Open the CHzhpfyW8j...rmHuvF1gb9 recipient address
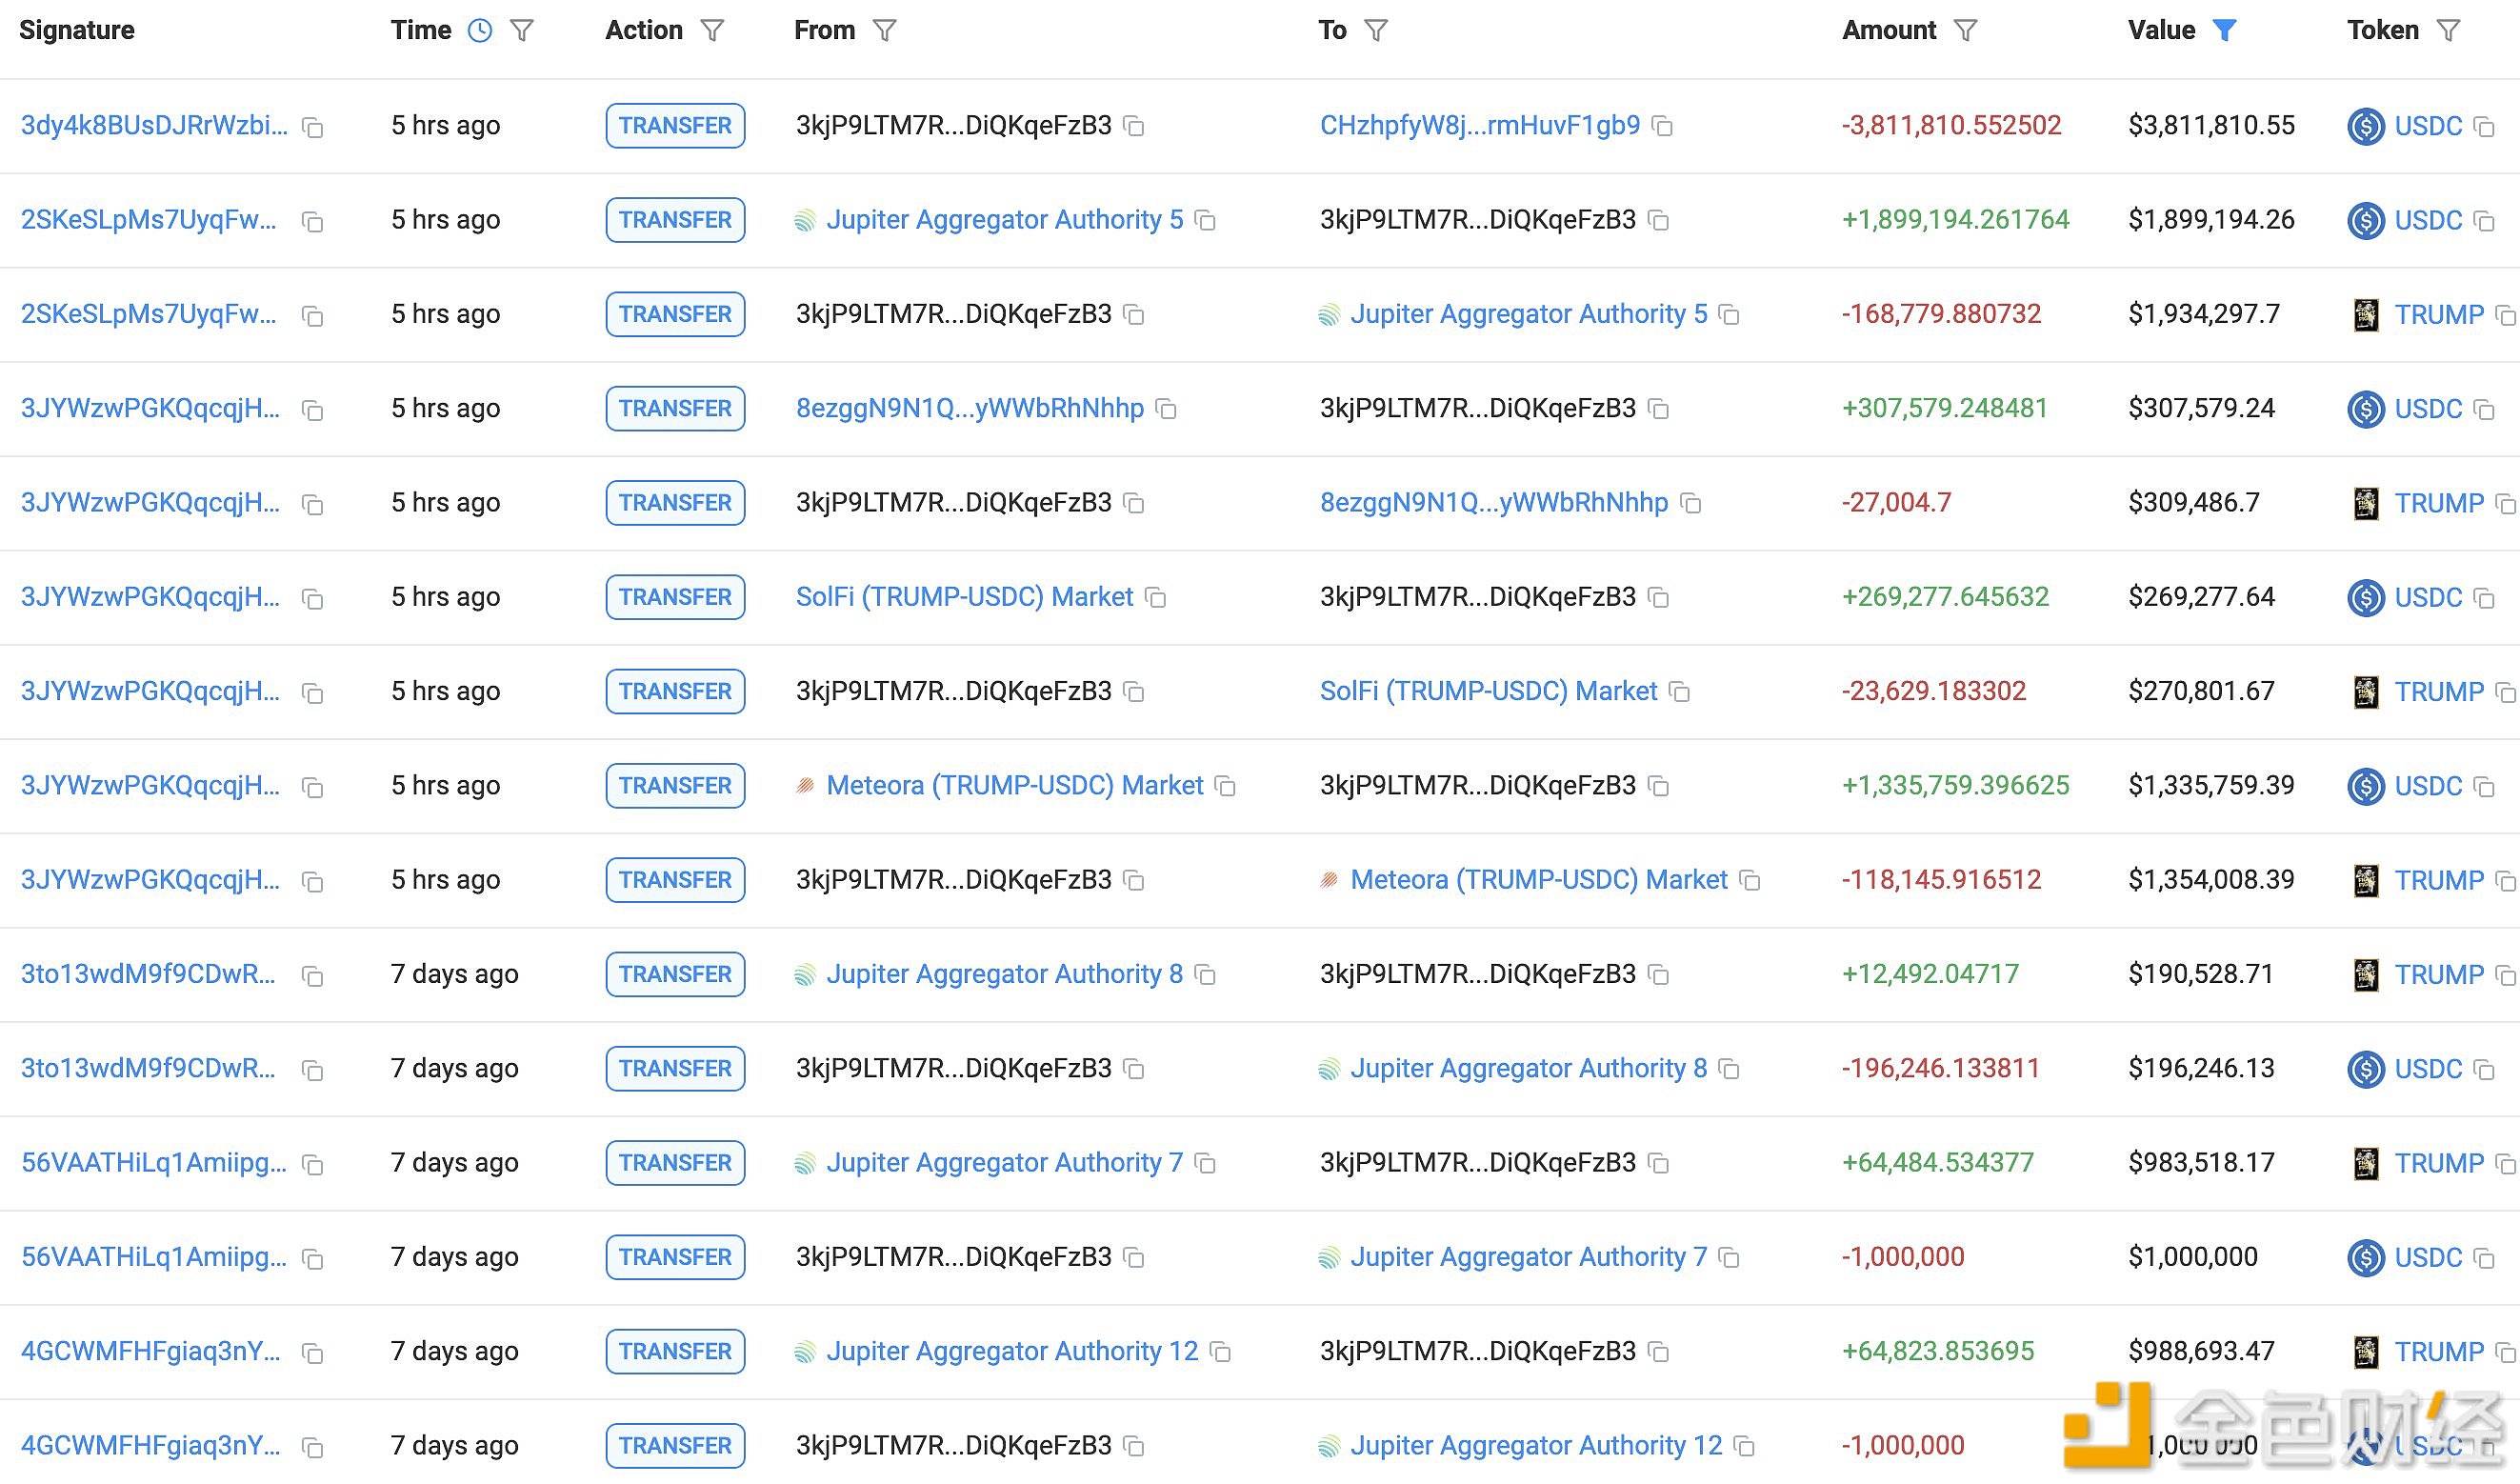Viewport: 2520px width, 1484px height. click(1479, 125)
